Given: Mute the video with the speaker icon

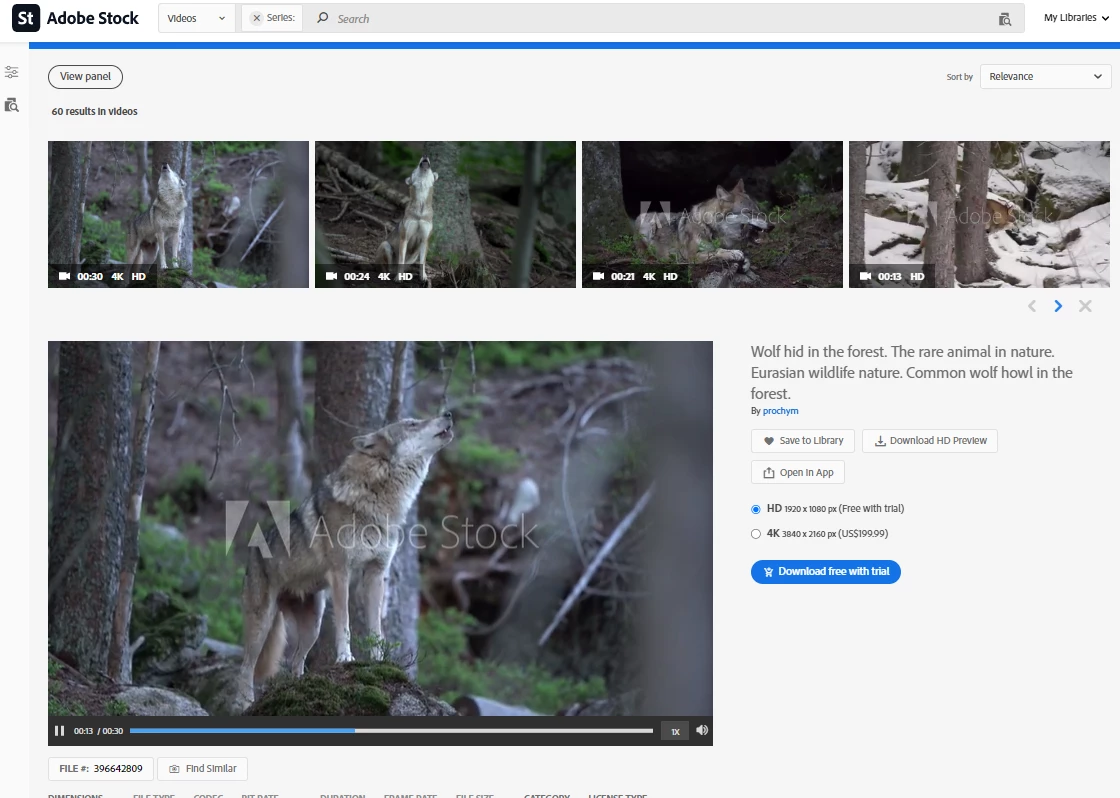Looking at the screenshot, I should 702,730.
